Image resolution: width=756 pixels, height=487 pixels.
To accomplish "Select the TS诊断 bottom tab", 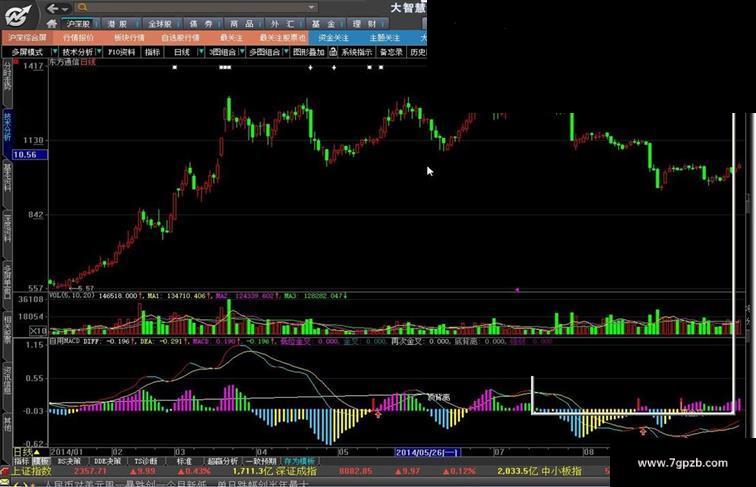I will point(146,461).
